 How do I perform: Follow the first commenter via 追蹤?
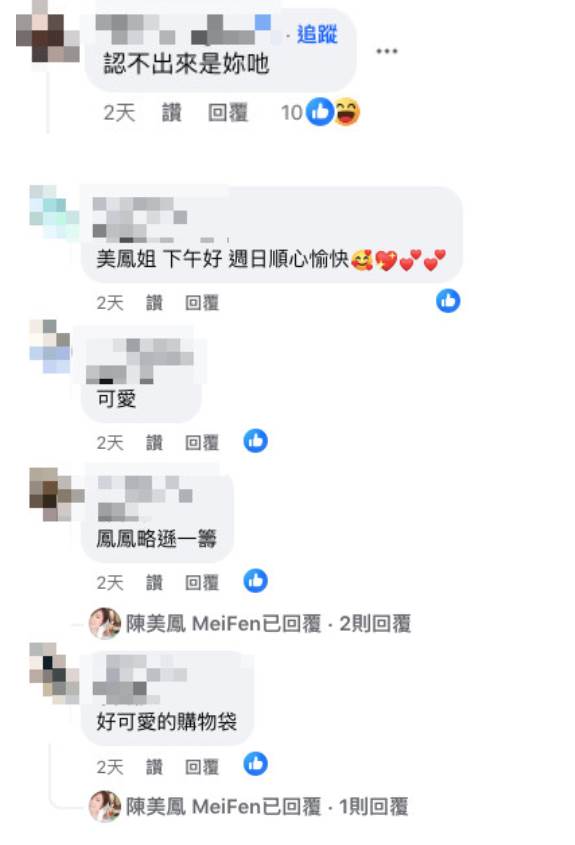(x=317, y=34)
